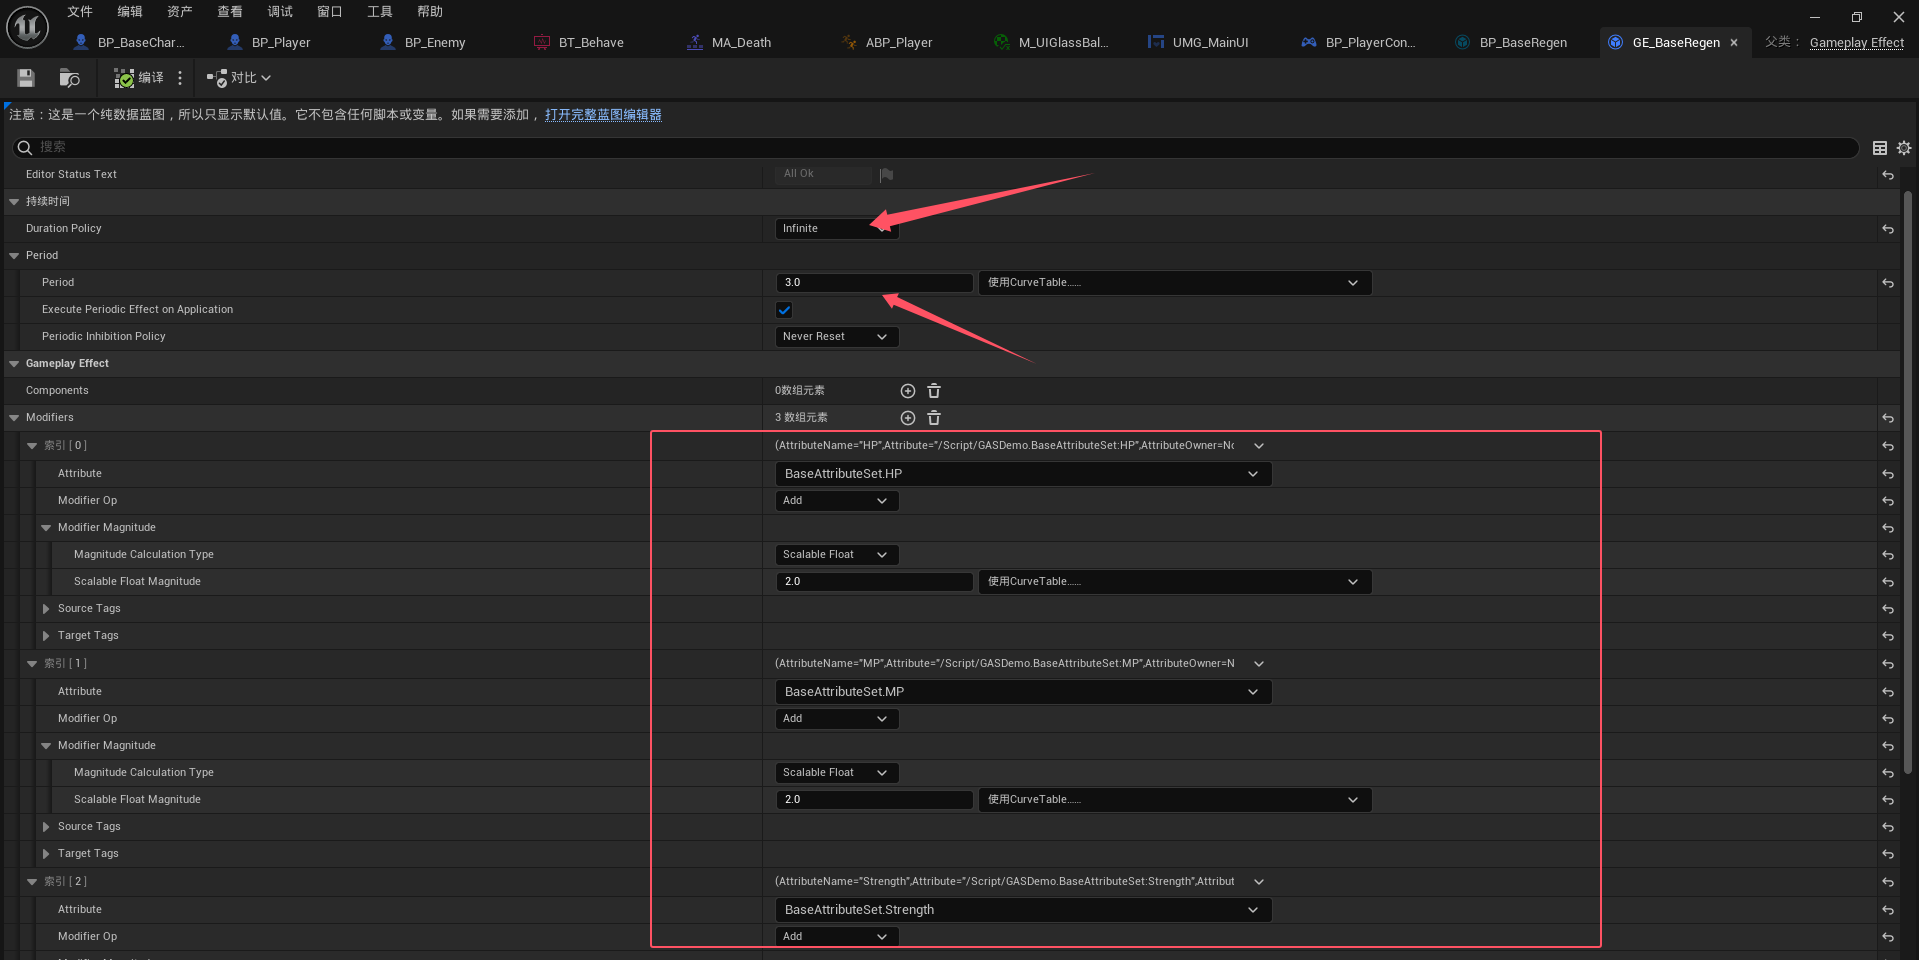Image resolution: width=1919 pixels, height=960 pixels.
Task: Open the Duration Policy Infinite dropdown
Action: tap(837, 229)
